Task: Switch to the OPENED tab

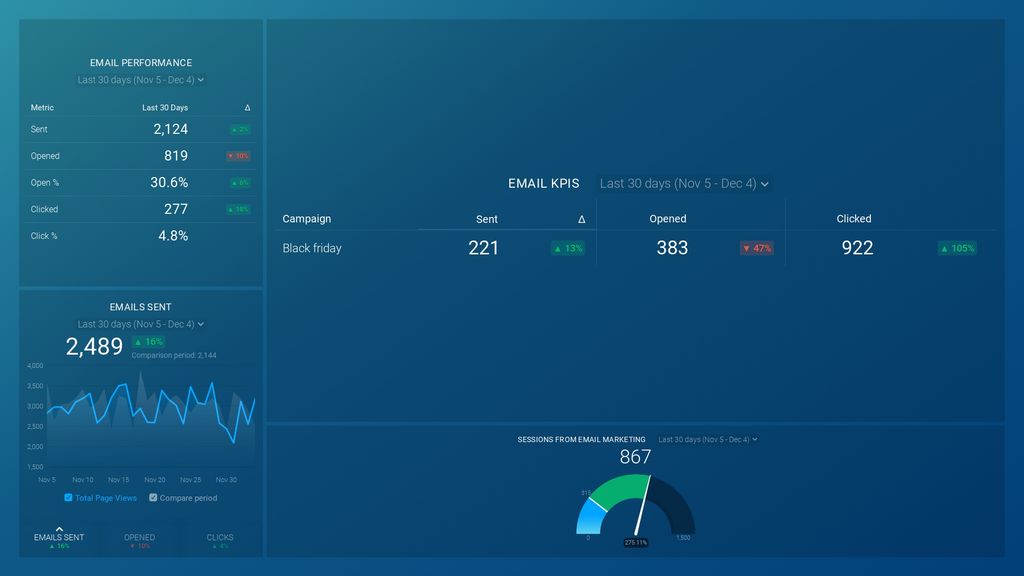Action: click(x=139, y=539)
